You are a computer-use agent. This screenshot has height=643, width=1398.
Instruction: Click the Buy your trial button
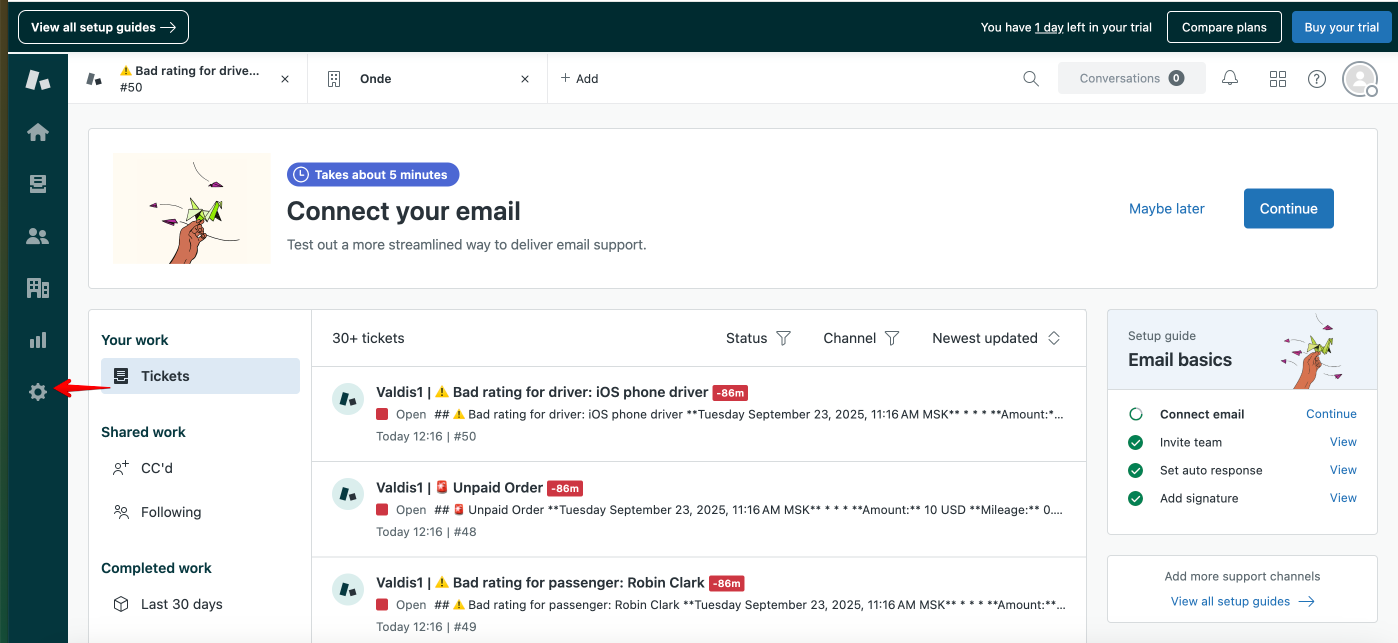coord(1341,27)
